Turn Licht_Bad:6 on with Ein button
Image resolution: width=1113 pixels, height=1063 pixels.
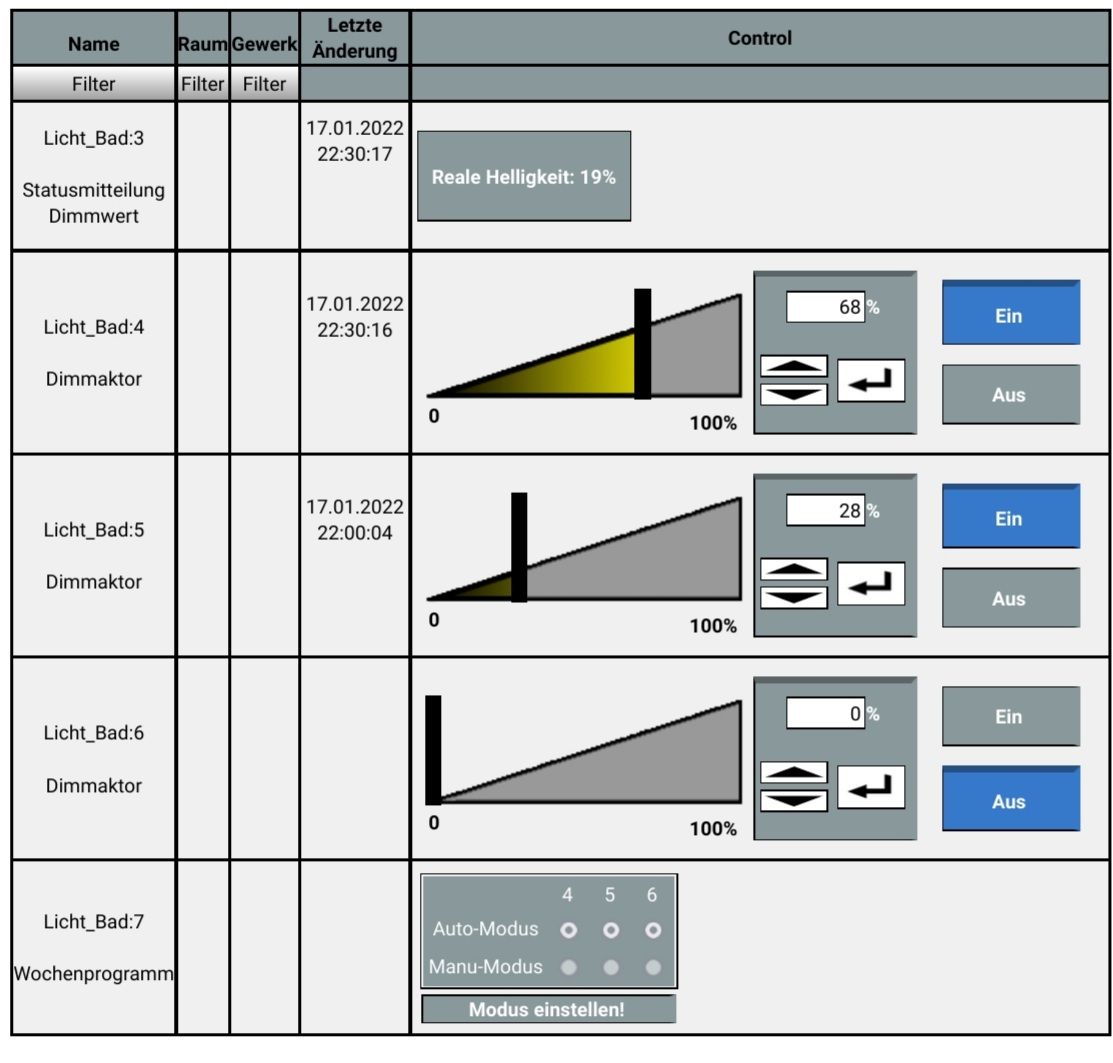[x=1011, y=717]
